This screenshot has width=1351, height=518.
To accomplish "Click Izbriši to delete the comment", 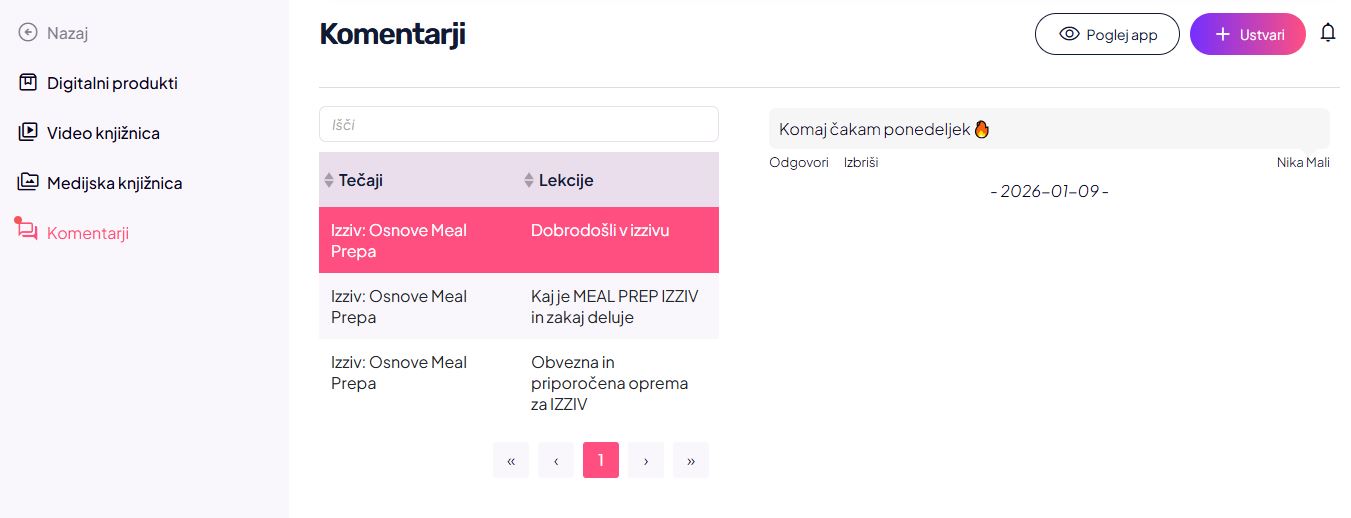I will point(861,162).
